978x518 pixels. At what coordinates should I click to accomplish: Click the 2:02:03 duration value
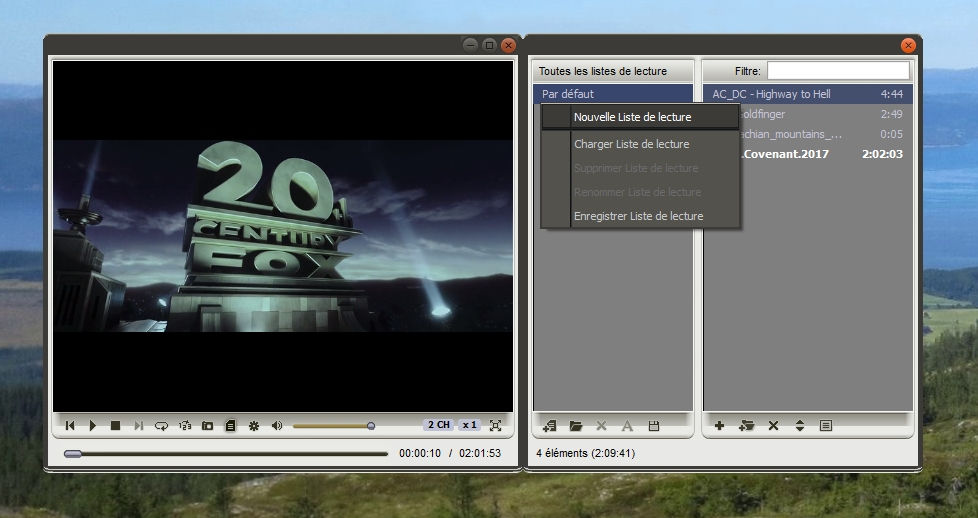882,154
